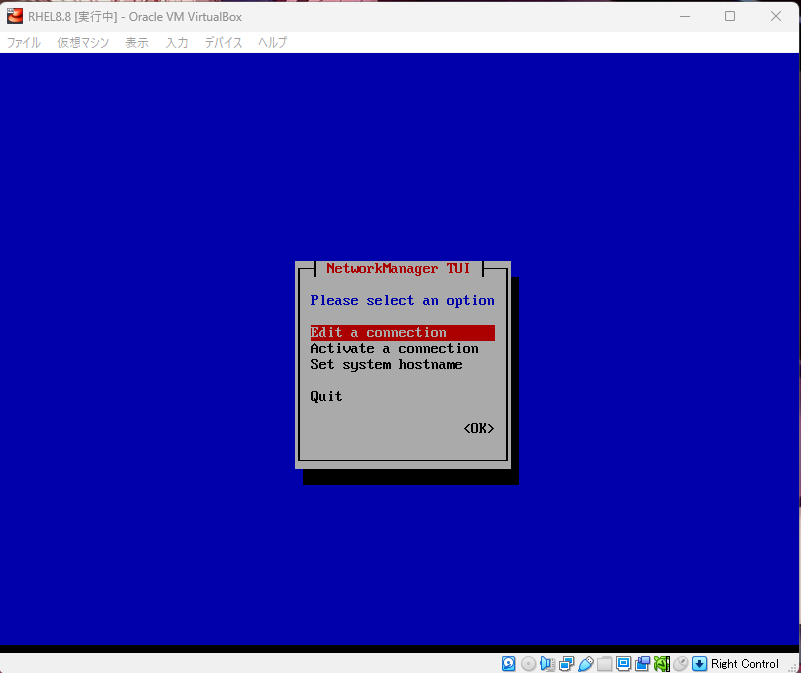Select Activate a connection option
This screenshot has height=673, width=801.
pos(394,349)
